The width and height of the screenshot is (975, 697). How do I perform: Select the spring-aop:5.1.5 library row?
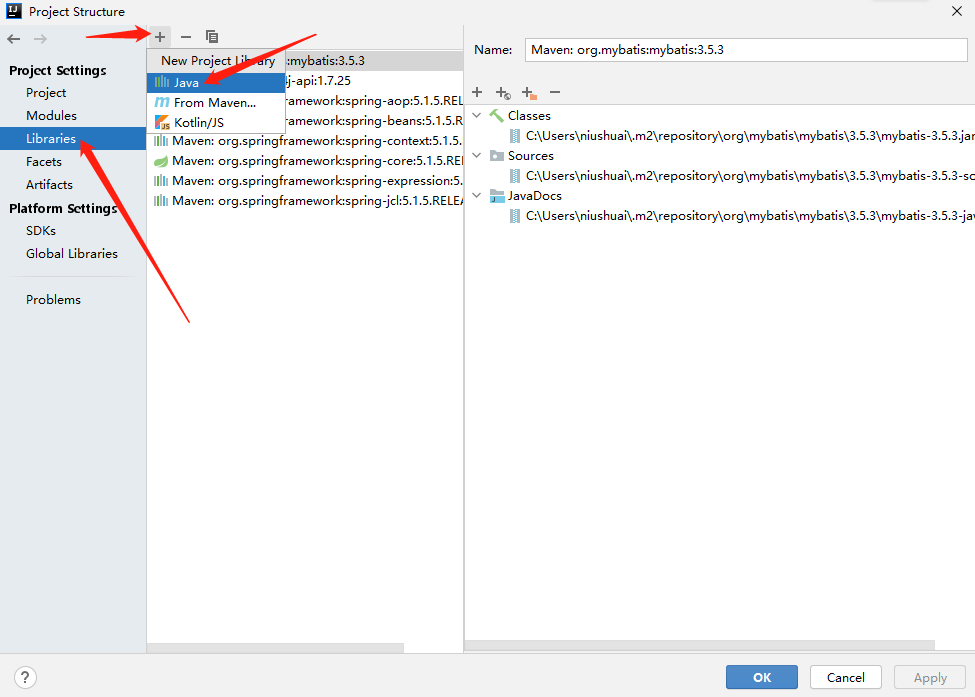coord(374,101)
